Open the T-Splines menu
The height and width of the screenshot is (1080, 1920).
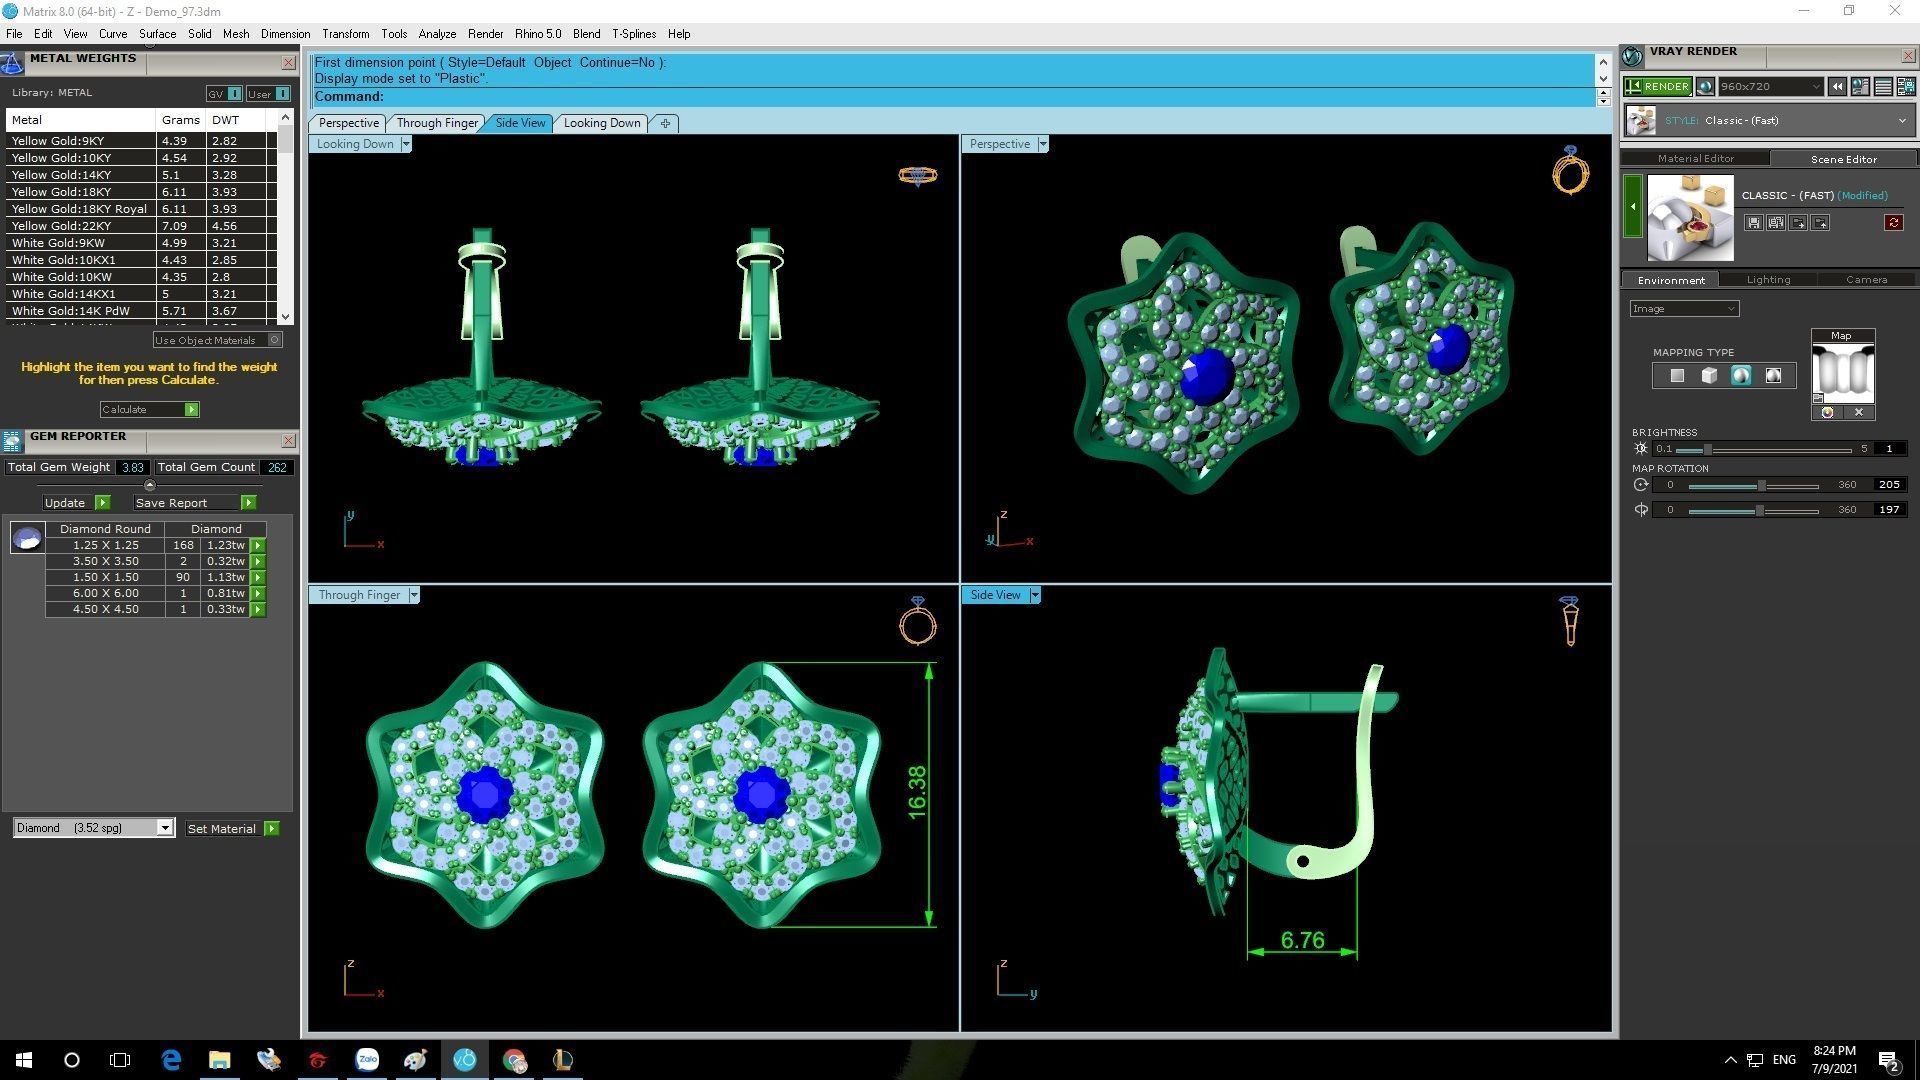[x=633, y=34]
